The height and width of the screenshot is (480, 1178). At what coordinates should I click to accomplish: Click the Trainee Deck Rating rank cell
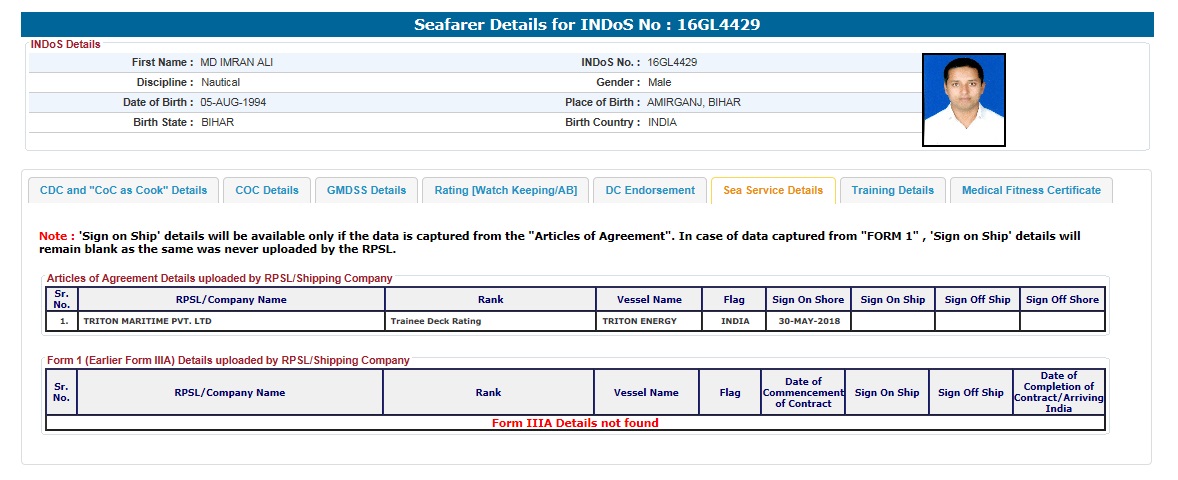(x=436, y=322)
